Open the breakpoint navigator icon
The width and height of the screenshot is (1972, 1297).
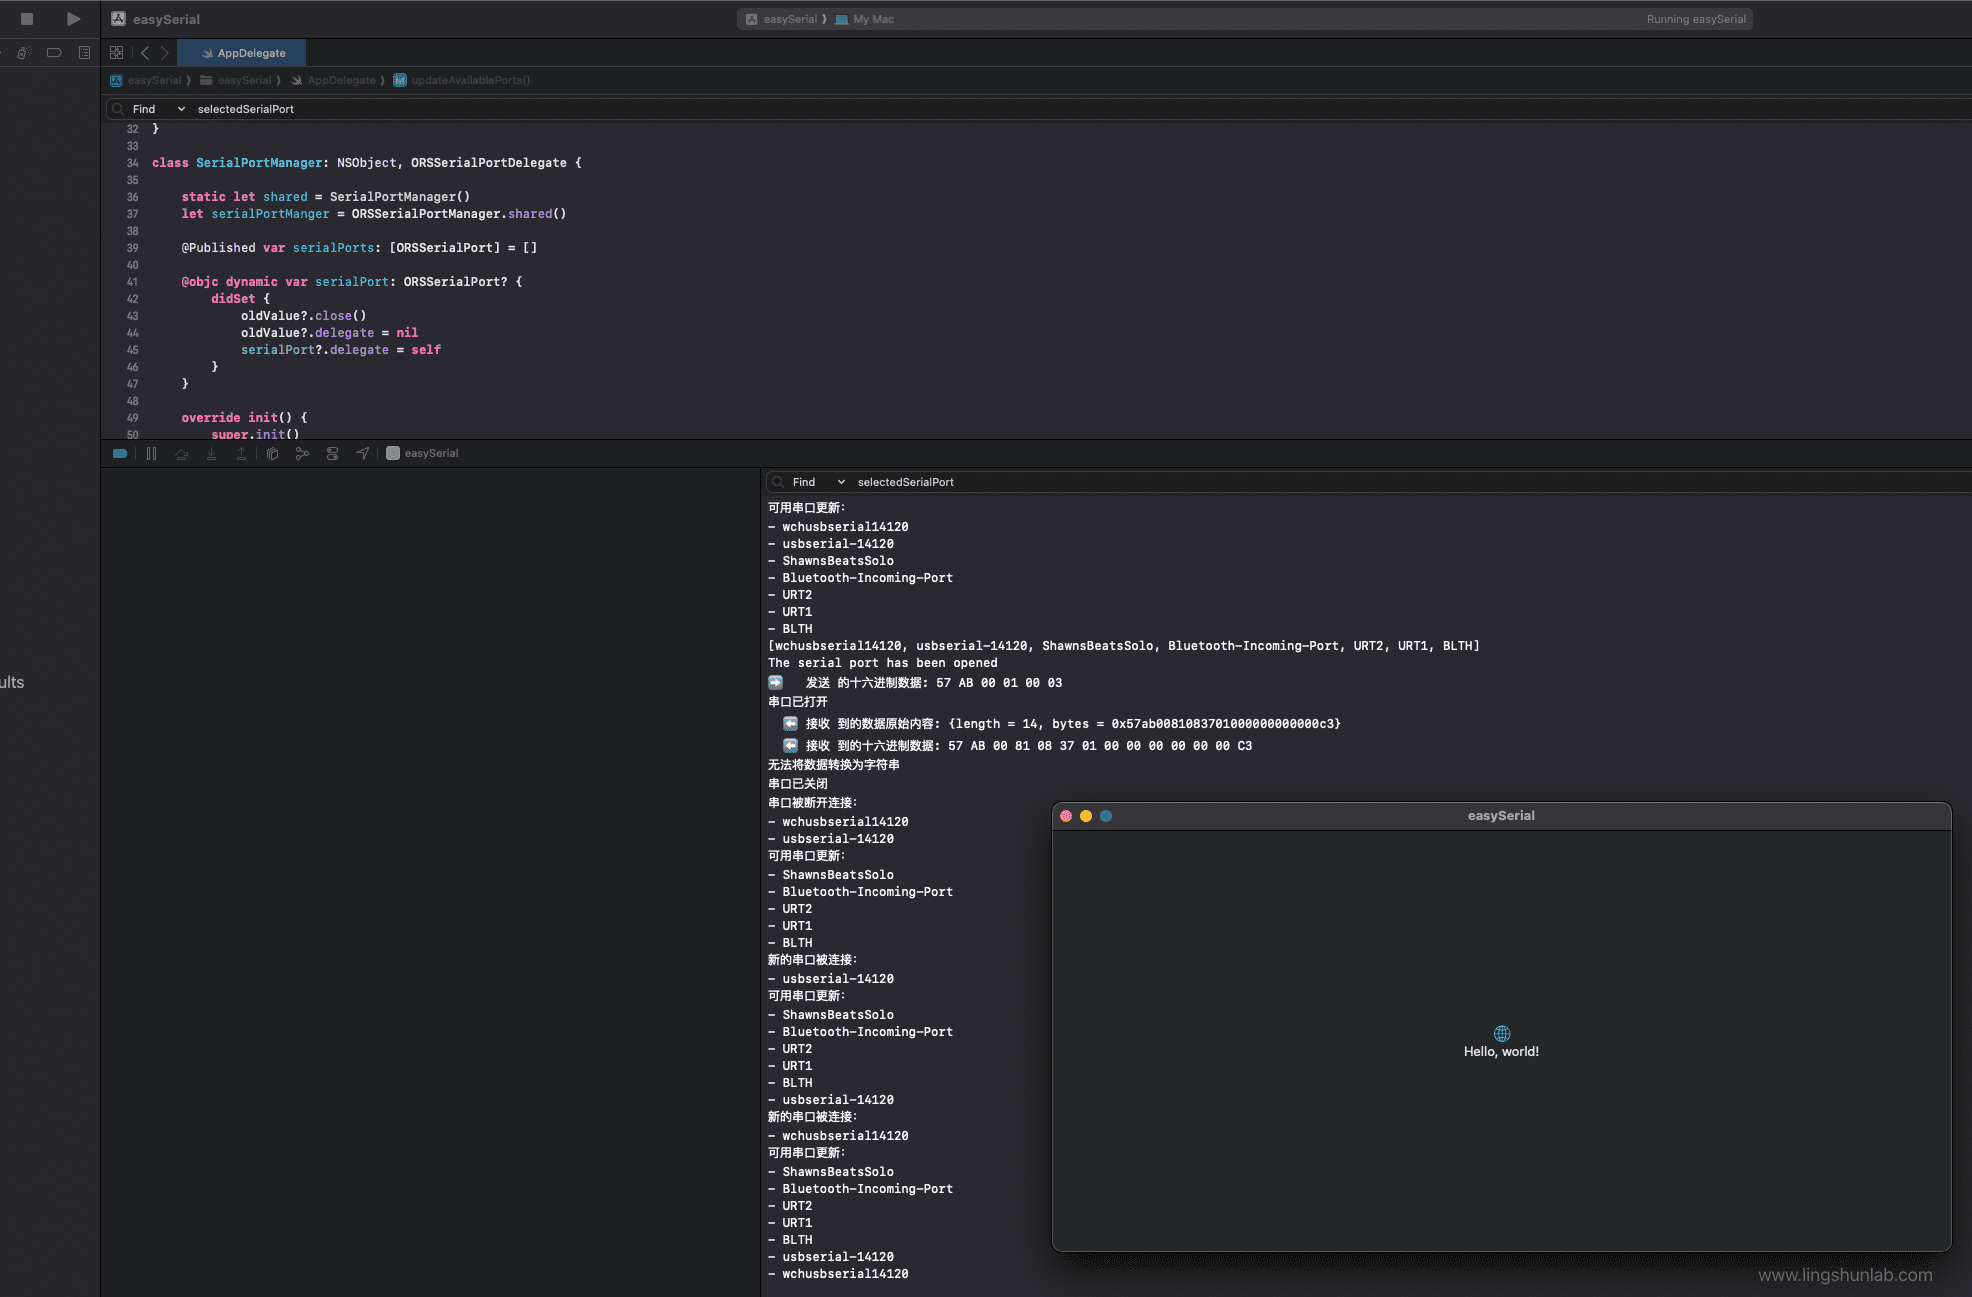tap(54, 52)
